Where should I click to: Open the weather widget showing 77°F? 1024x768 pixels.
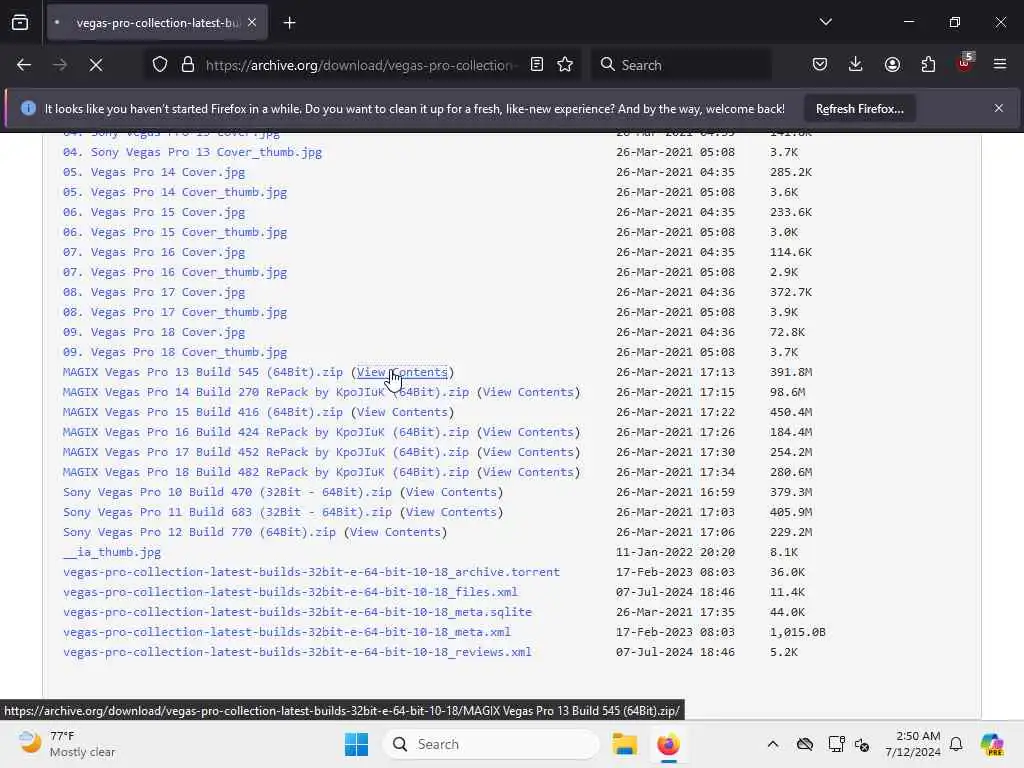click(x=67, y=744)
